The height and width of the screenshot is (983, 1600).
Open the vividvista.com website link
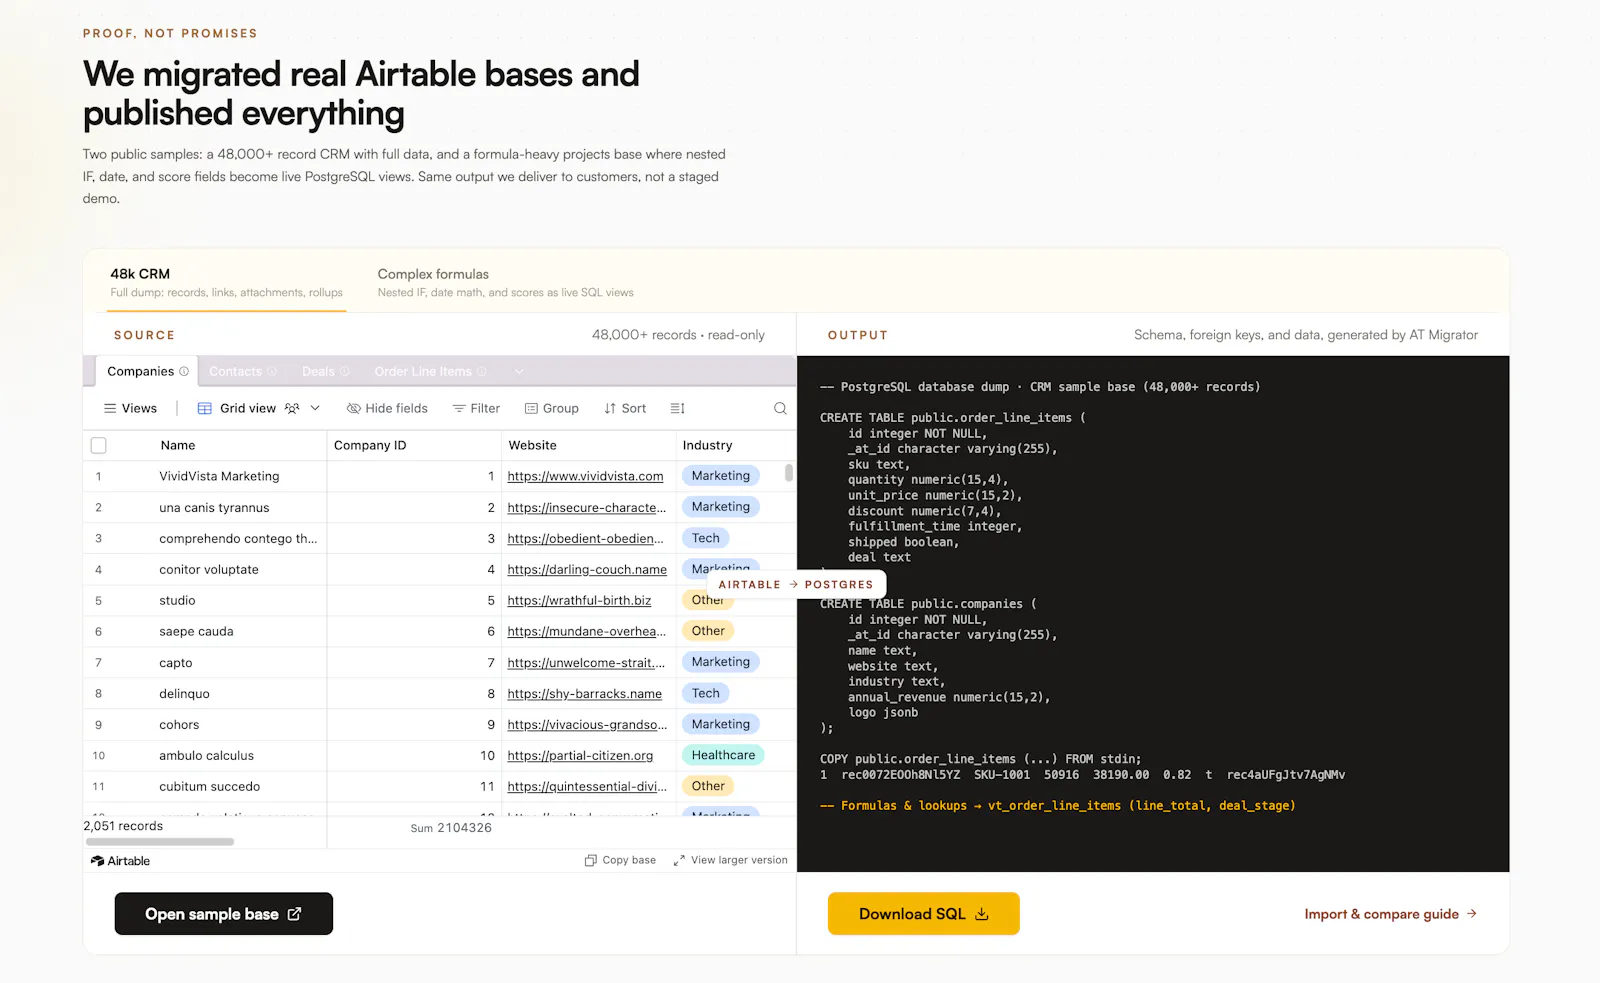tap(585, 476)
